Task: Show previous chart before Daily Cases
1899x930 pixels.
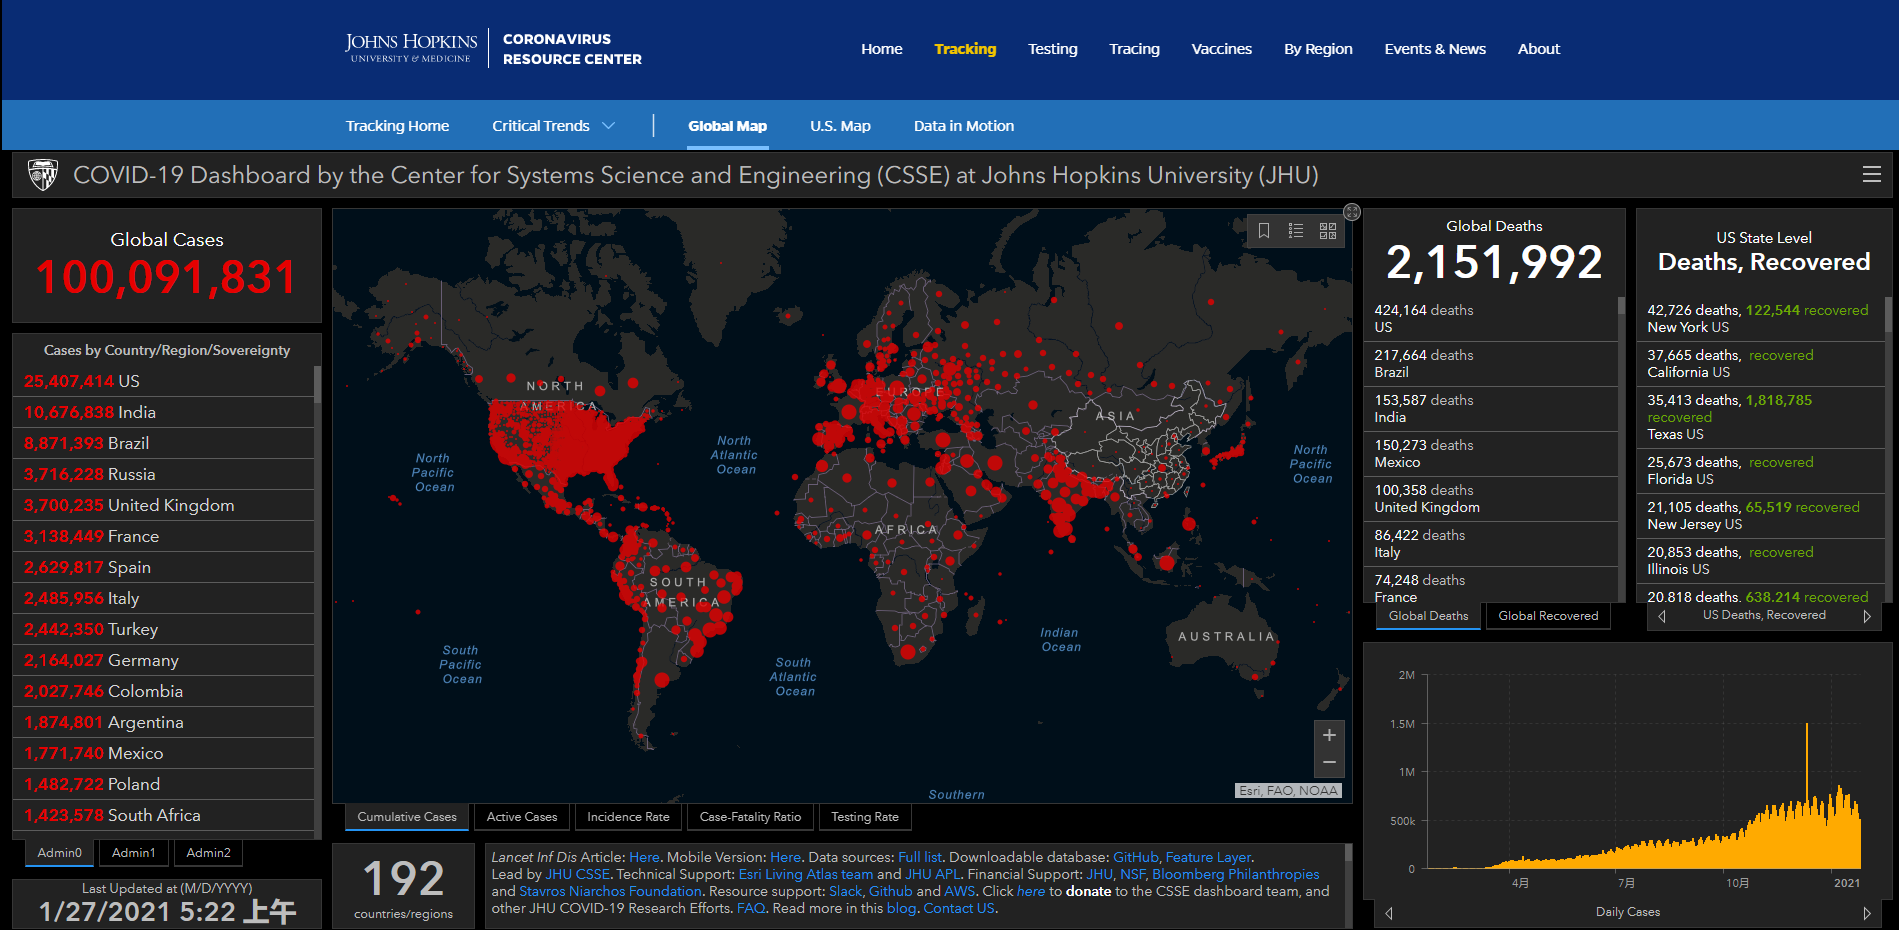Action: click(x=1389, y=912)
